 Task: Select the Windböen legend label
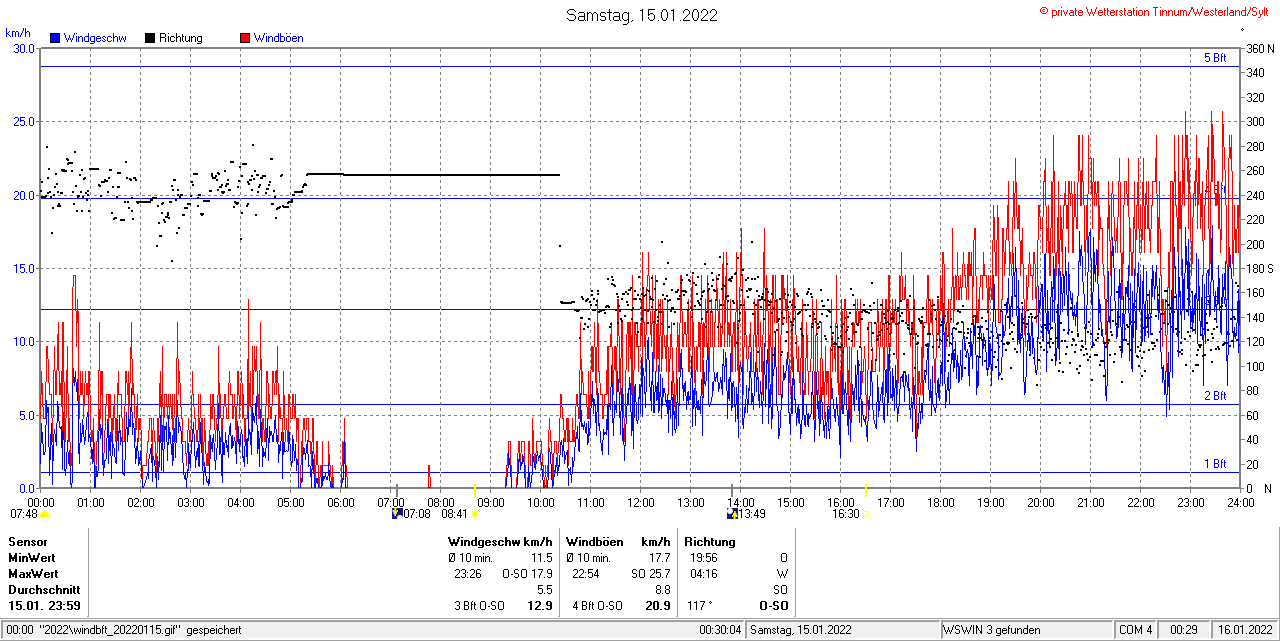pos(279,38)
